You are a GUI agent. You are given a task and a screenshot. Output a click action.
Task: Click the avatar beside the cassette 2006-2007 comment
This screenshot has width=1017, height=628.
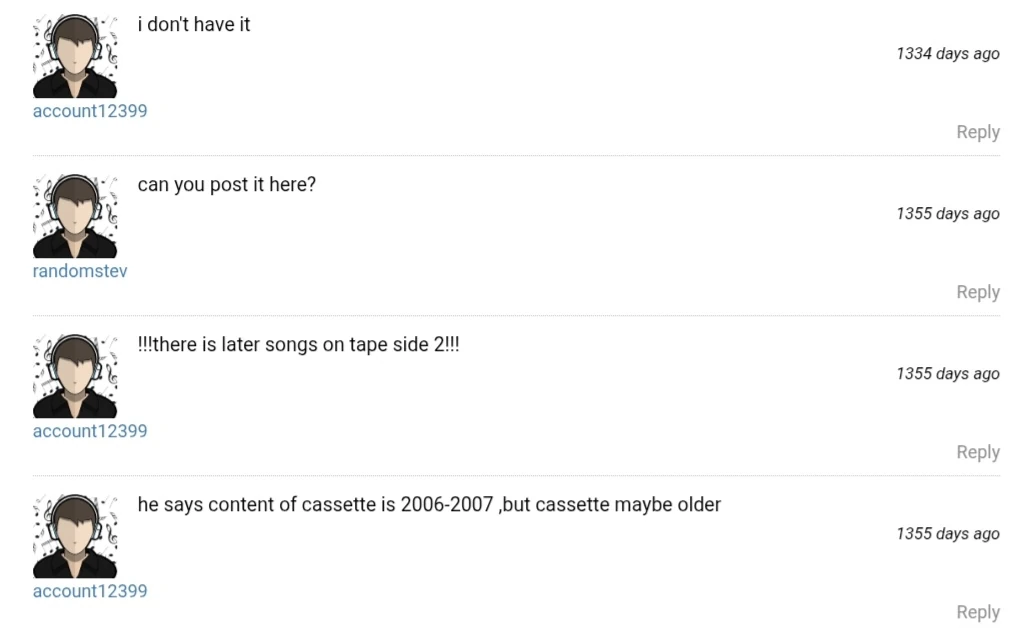(75, 537)
